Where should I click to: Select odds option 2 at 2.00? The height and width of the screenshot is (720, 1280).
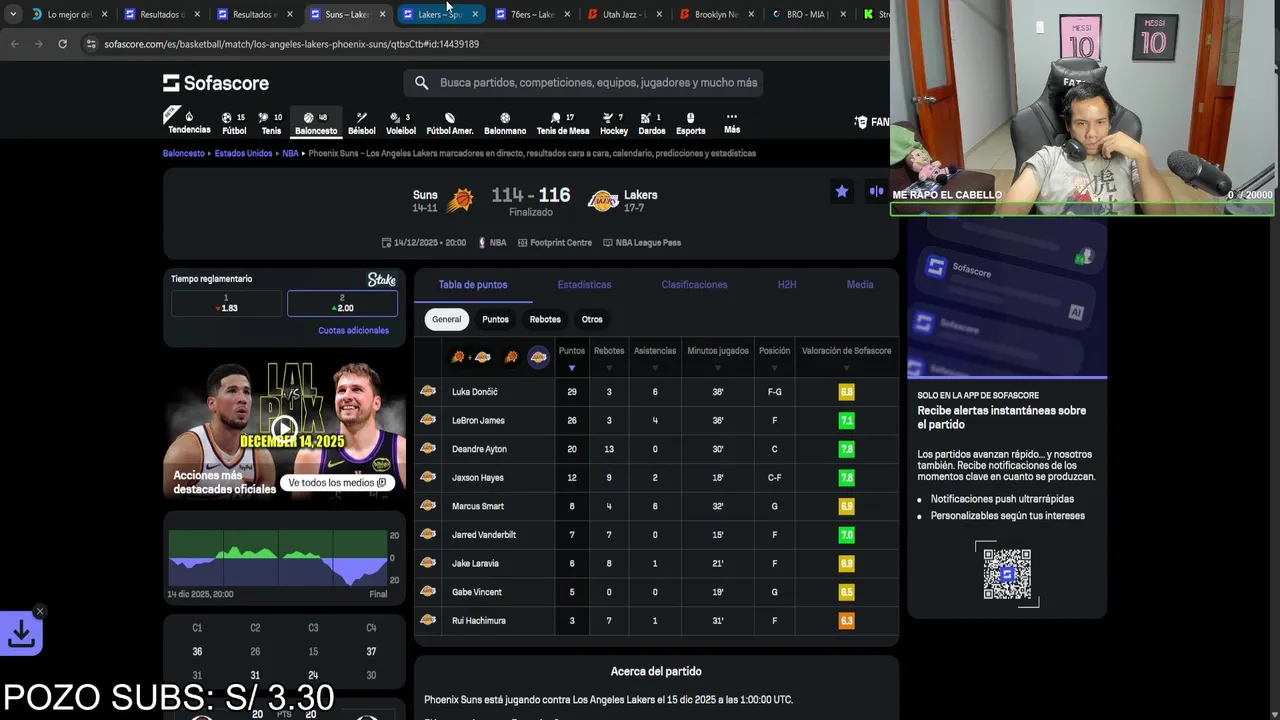[x=342, y=303]
